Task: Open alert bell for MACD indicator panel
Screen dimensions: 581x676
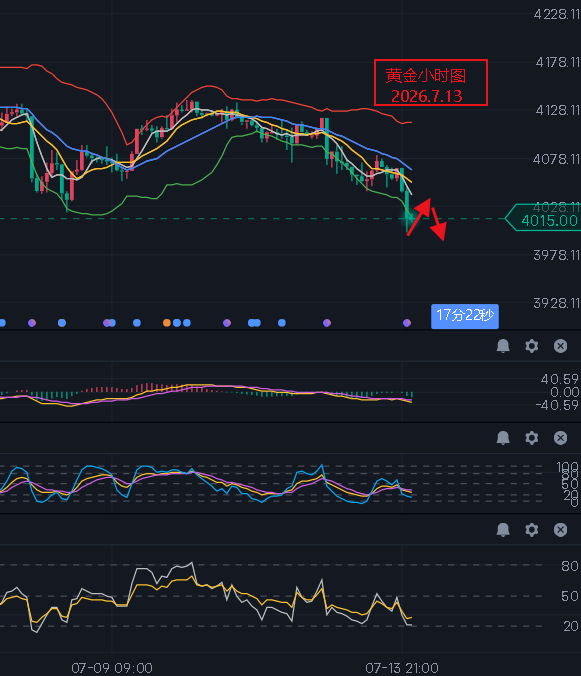Action: tap(503, 346)
